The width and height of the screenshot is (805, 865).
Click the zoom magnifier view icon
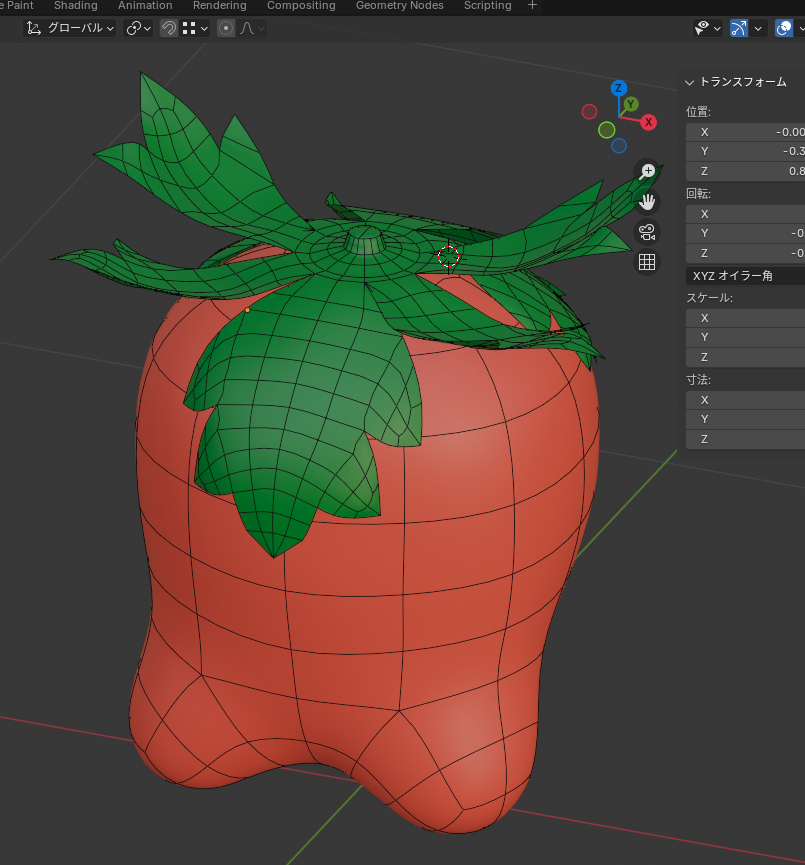point(647,172)
